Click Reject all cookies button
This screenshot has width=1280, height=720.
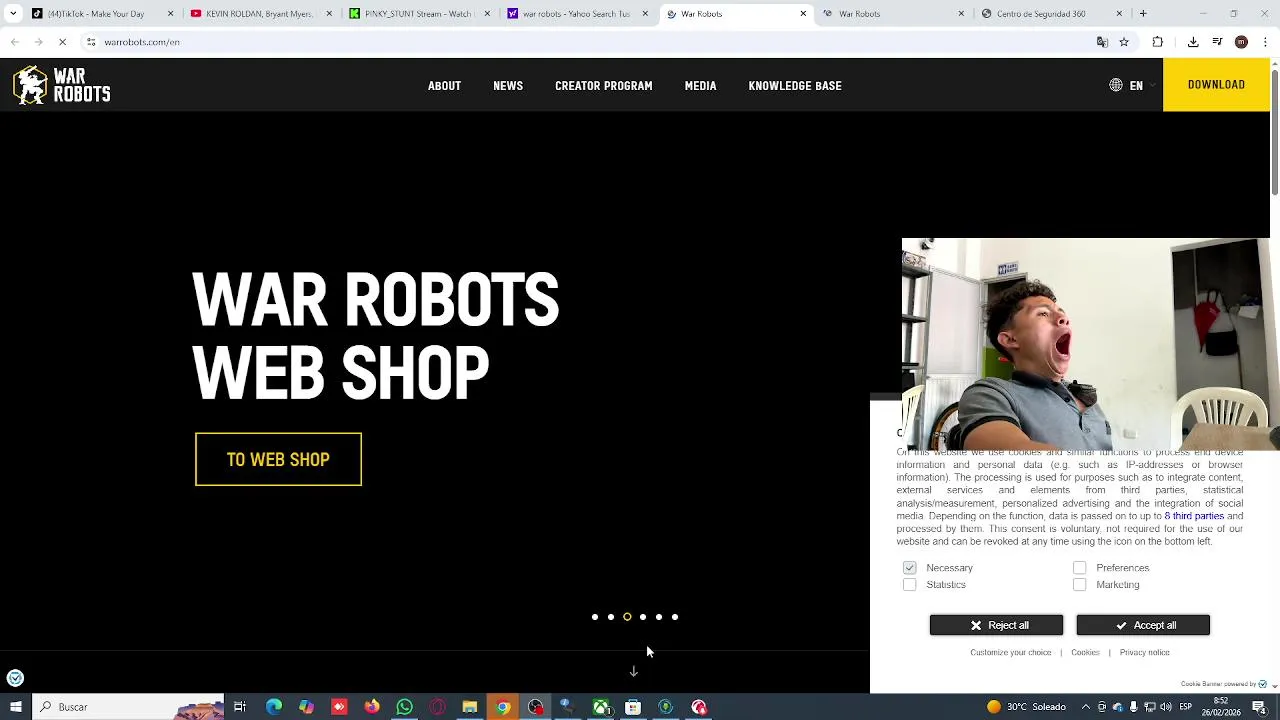[996, 625]
